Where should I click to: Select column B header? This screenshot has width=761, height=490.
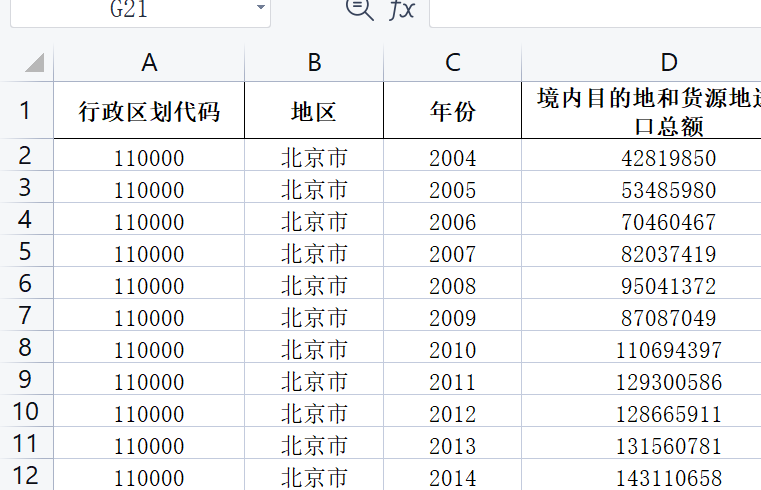[314, 63]
